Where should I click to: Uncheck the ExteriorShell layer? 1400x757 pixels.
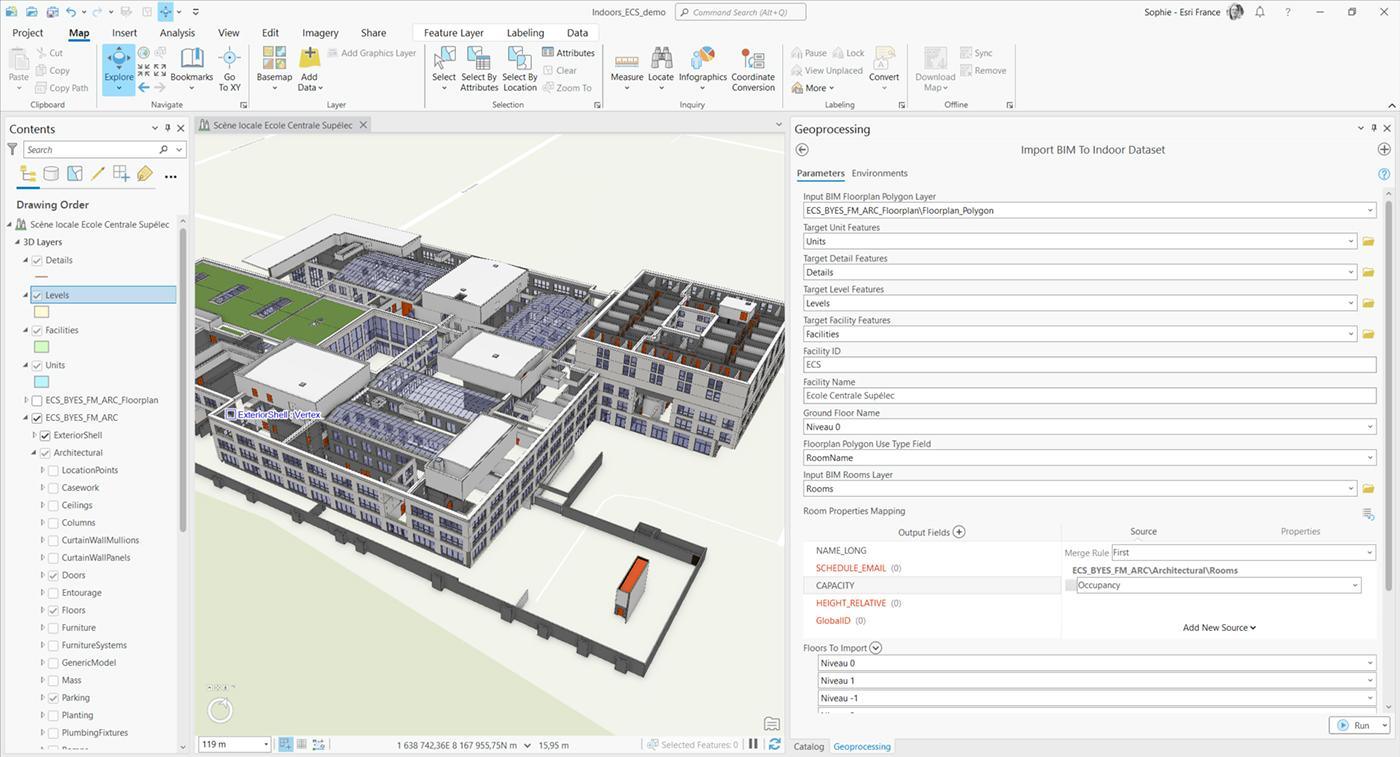click(x=45, y=435)
